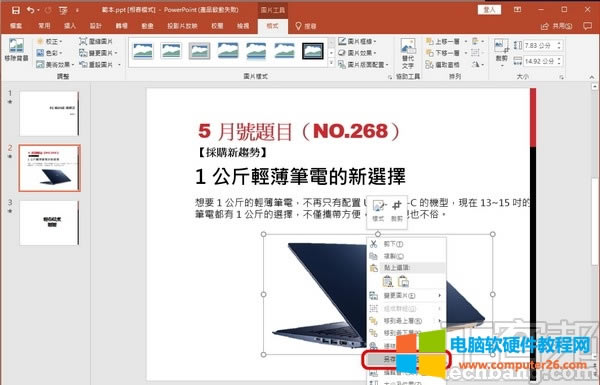Increase picture height with the up stepper

tap(559, 43)
